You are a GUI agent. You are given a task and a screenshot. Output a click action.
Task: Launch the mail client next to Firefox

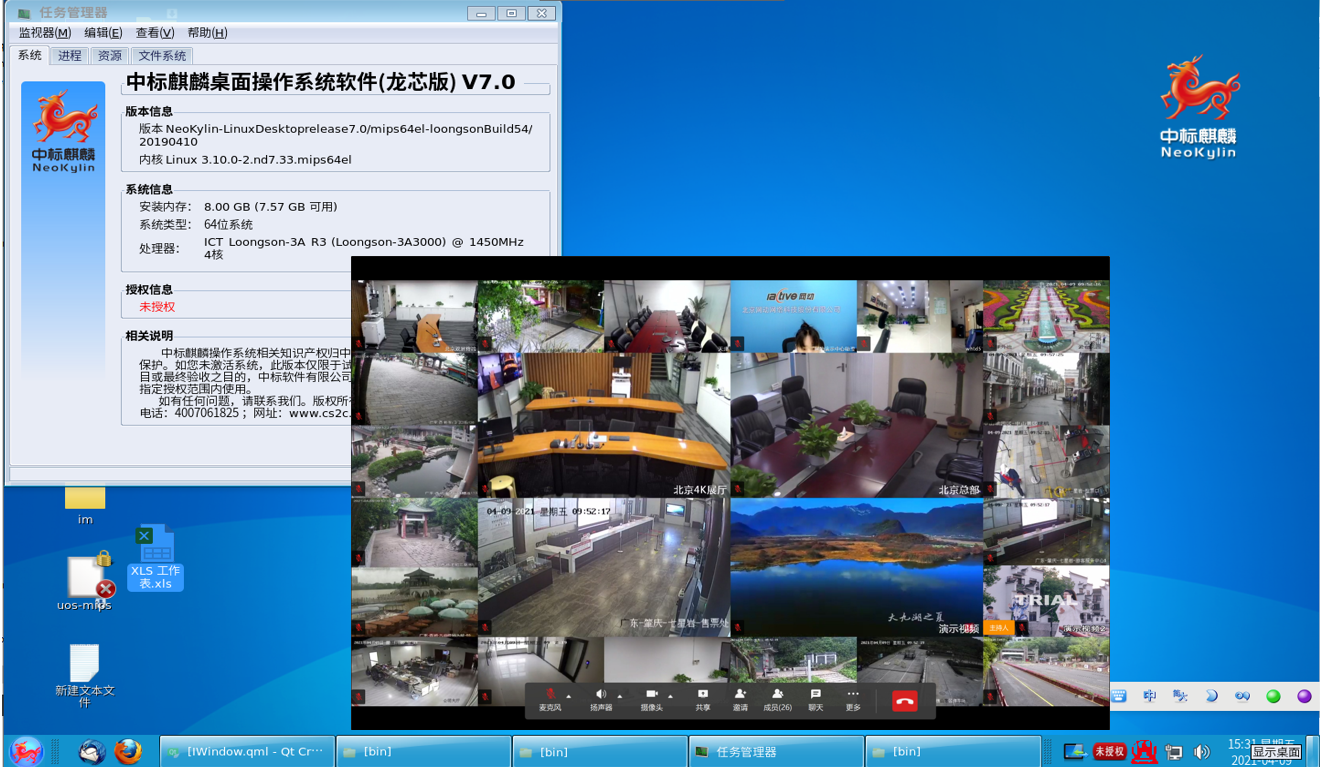pyautogui.click(x=93, y=751)
